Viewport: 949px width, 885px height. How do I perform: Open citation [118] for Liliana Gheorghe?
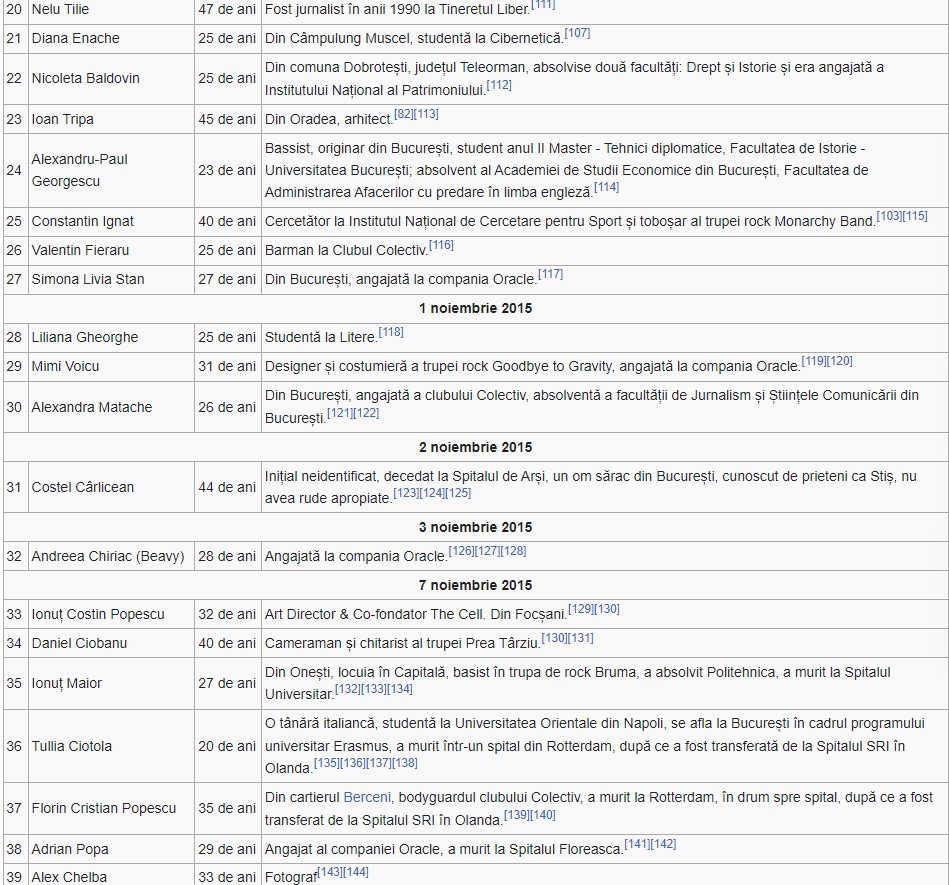click(x=391, y=332)
